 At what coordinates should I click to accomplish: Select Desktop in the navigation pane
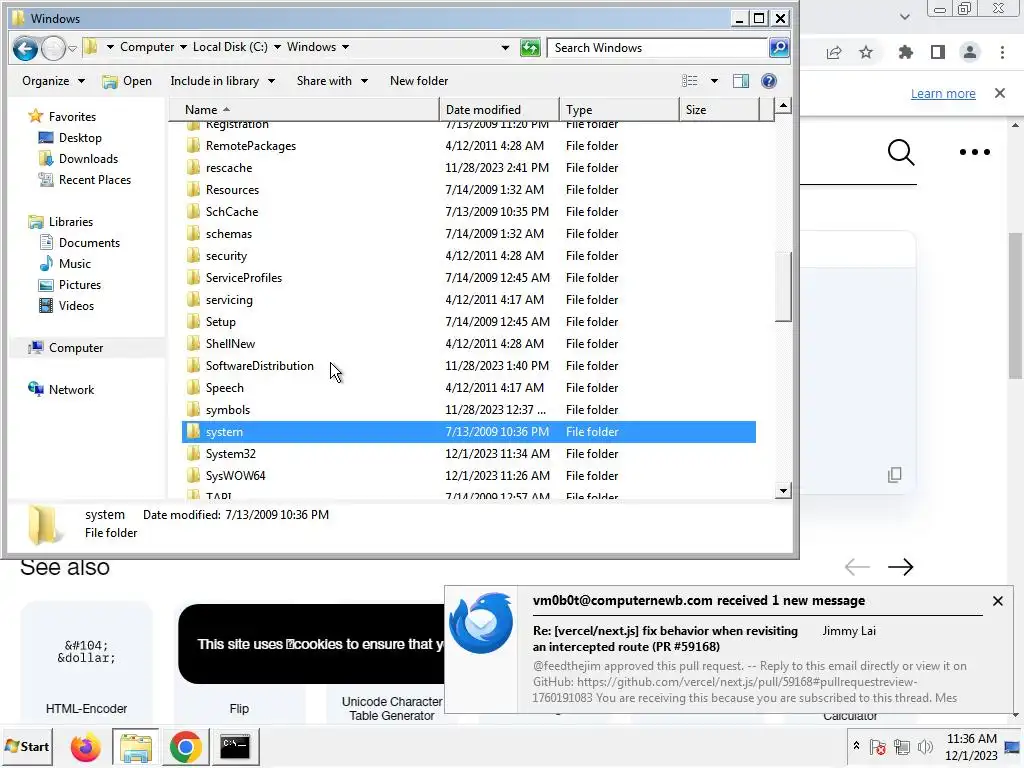pyautogui.click(x=80, y=138)
